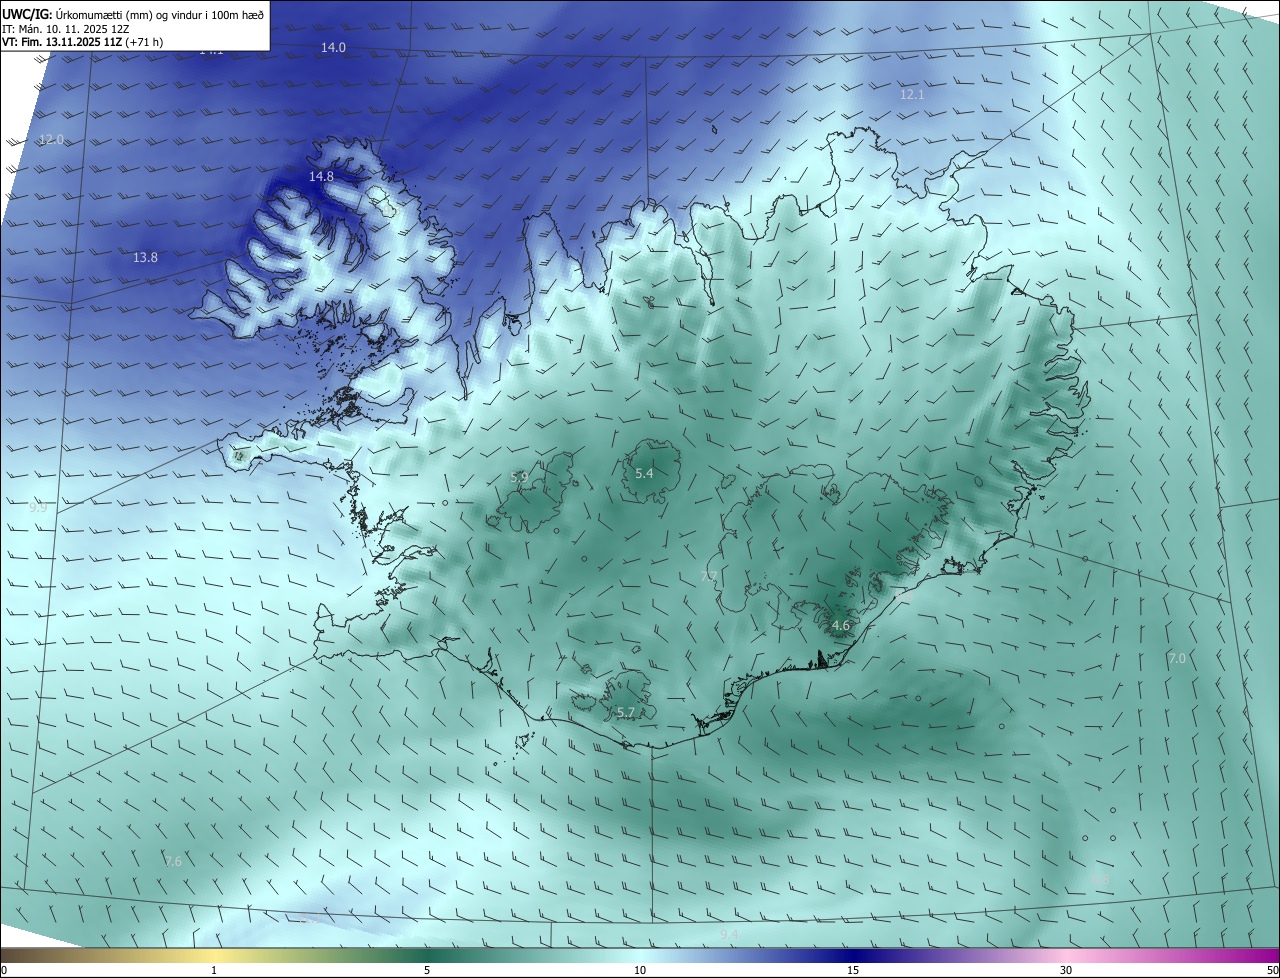Click the colorbar tick labeled 15
Viewport: 1280px width, 978px height.
853,970
